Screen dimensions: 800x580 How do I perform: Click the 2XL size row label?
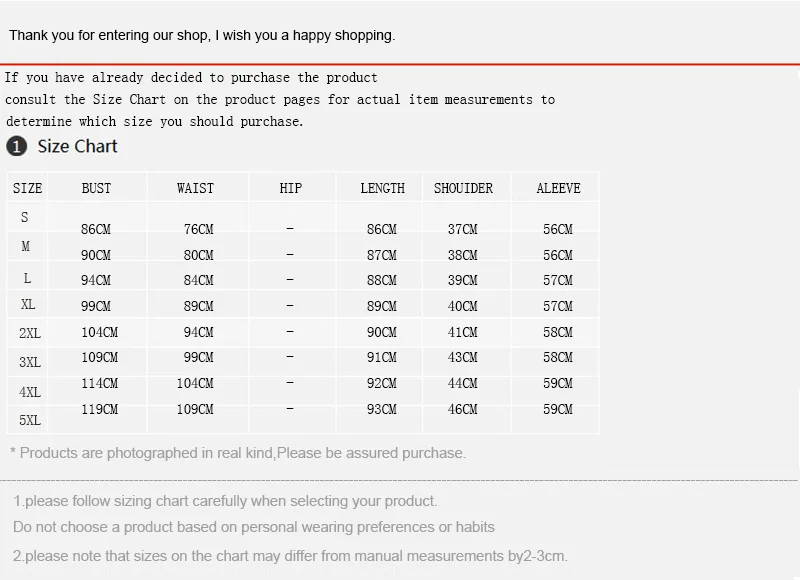coord(30,333)
